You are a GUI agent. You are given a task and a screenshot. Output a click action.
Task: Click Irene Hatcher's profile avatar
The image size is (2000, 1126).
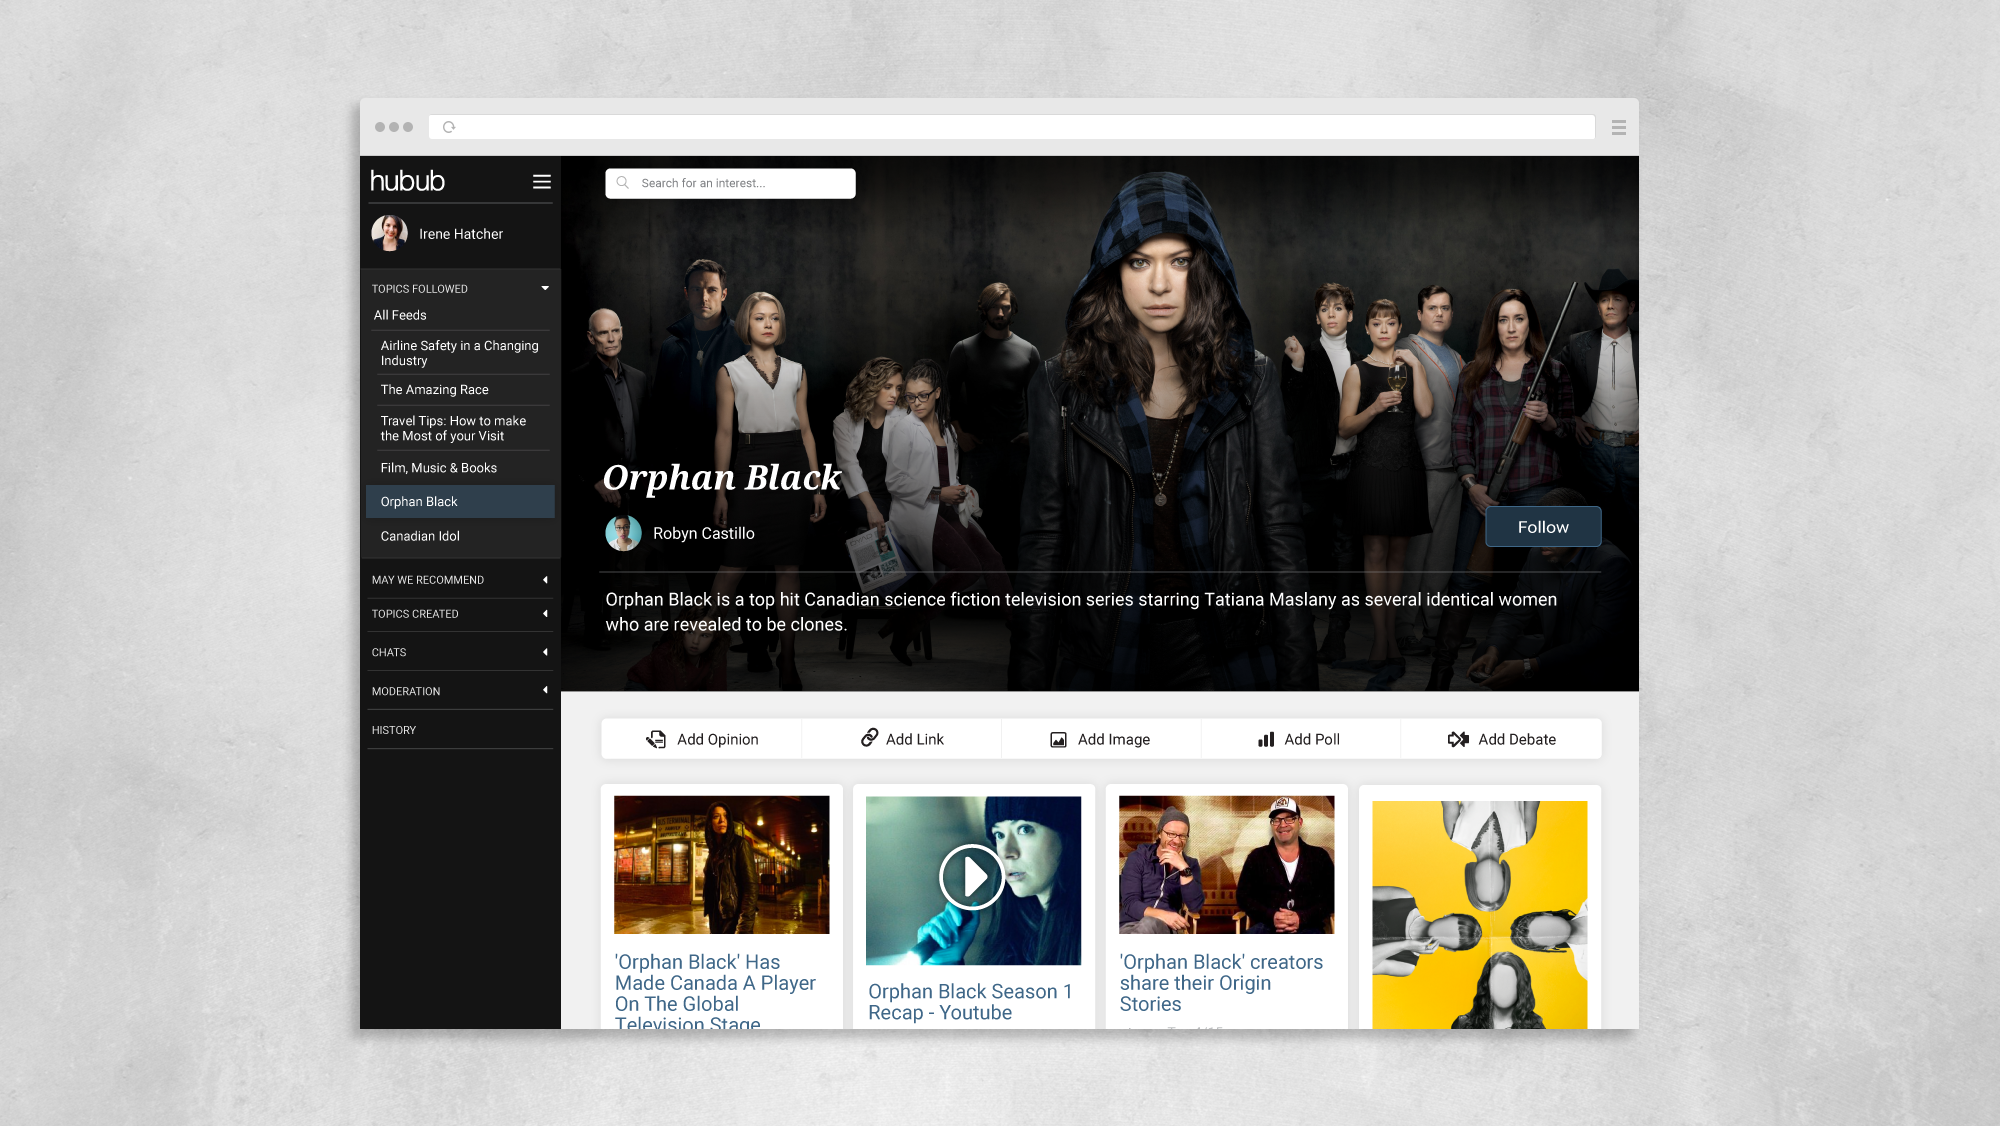(389, 233)
